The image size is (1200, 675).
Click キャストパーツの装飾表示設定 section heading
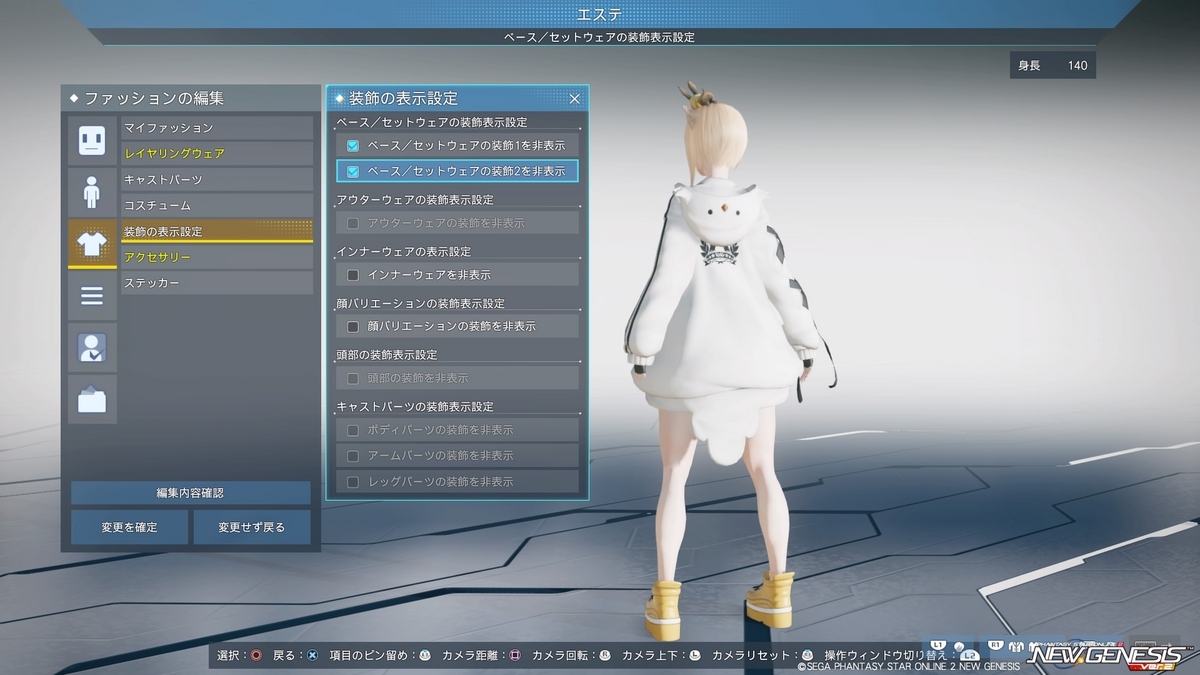point(415,408)
